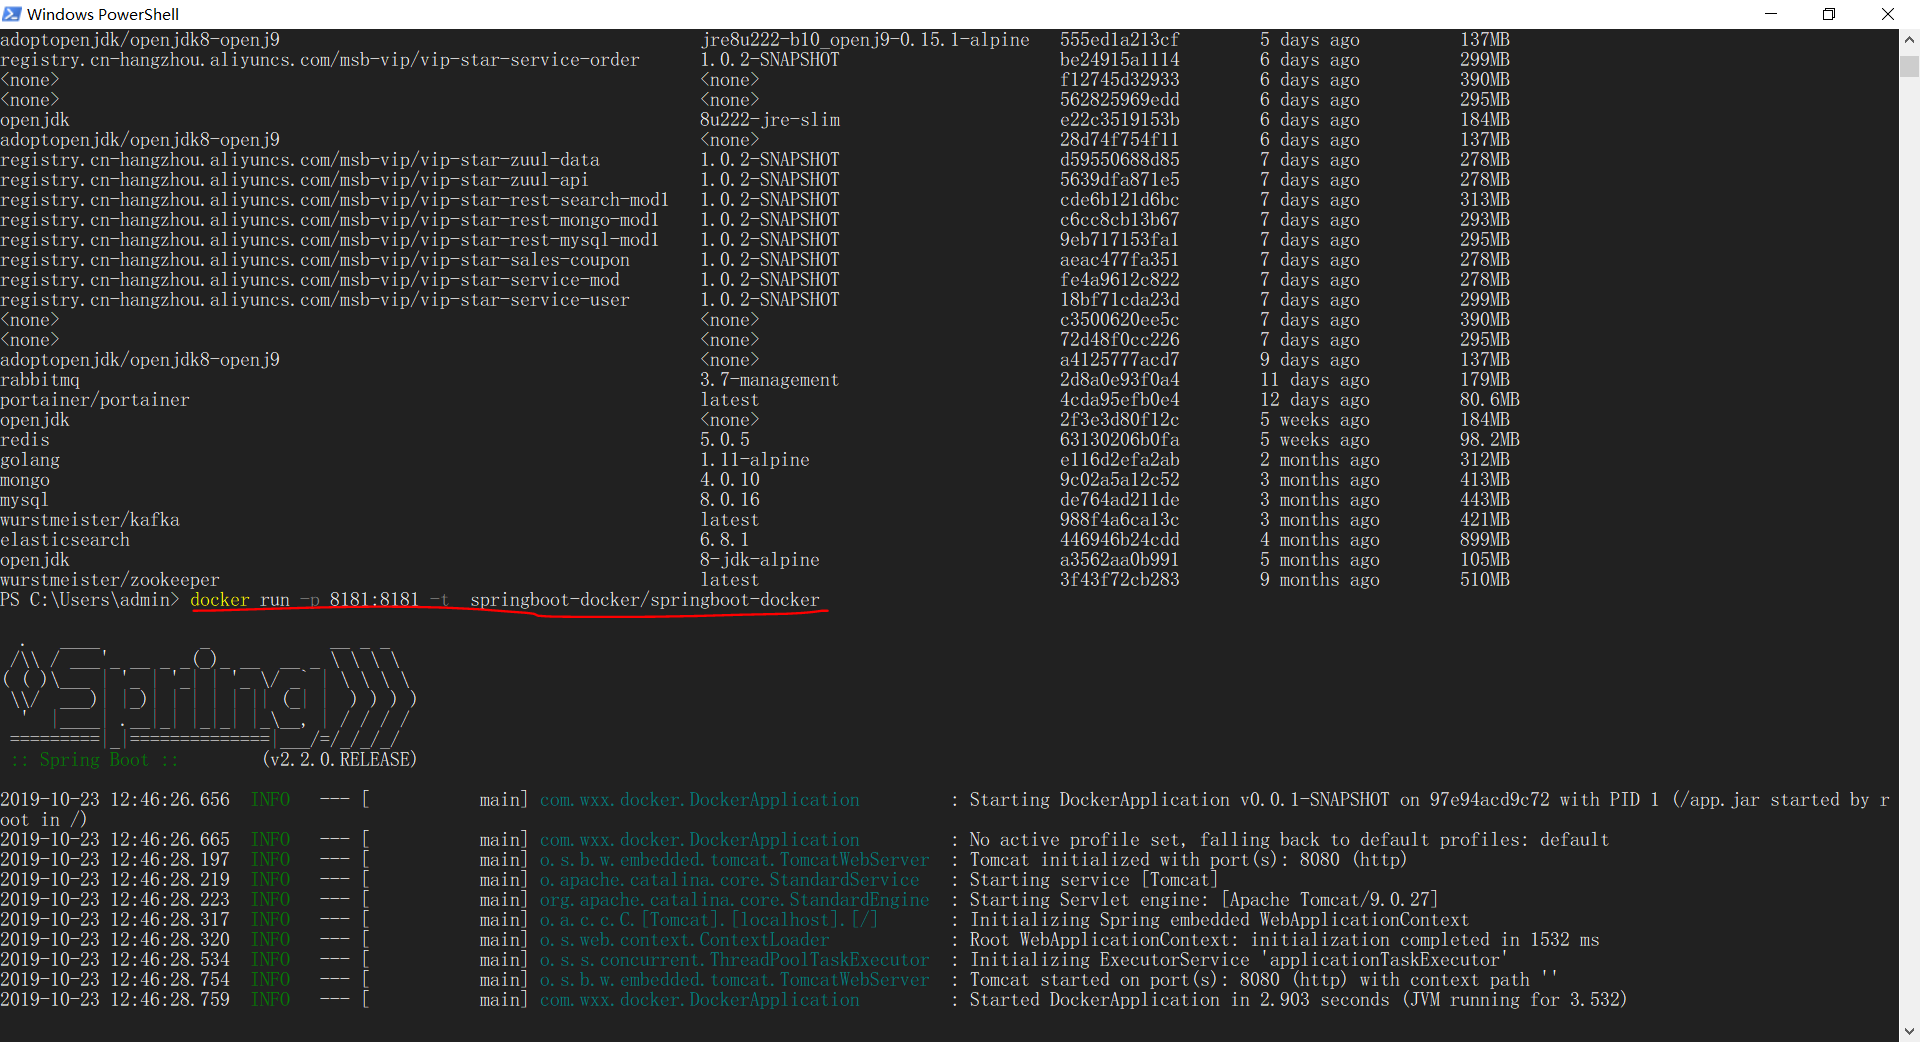The width and height of the screenshot is (1920, 1042).
Task: Click the '80.6MB' size value
Action: pyautogui.click(x=1490, y=400)
